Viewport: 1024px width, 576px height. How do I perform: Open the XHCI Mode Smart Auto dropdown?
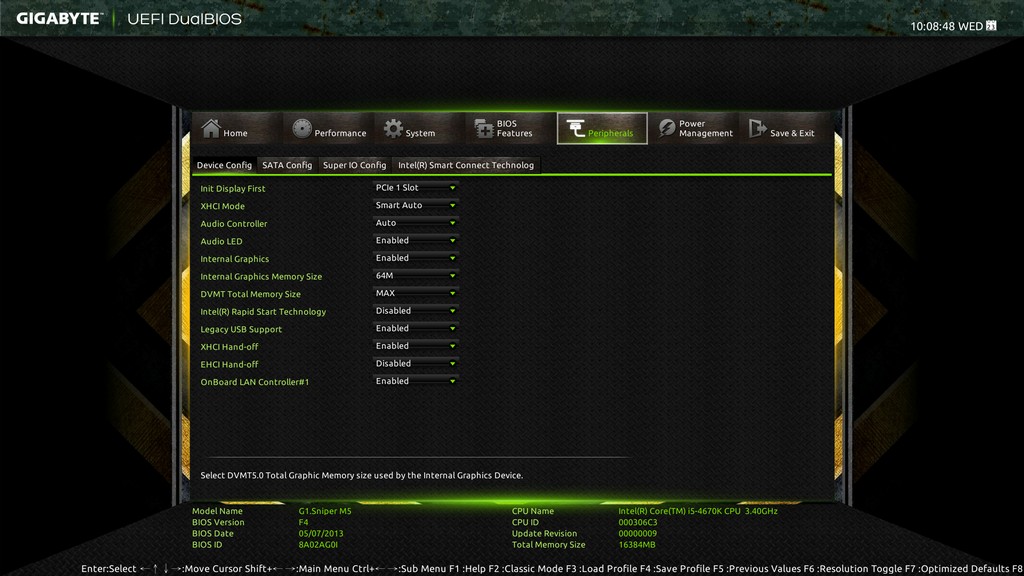click(415, 205)
